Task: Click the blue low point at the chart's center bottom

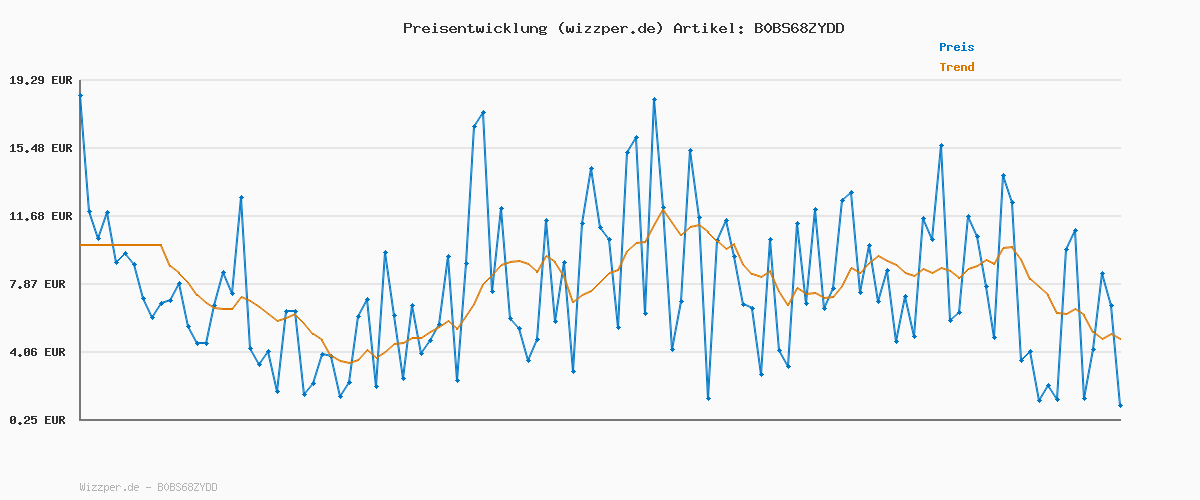Action: coord(708,398)
